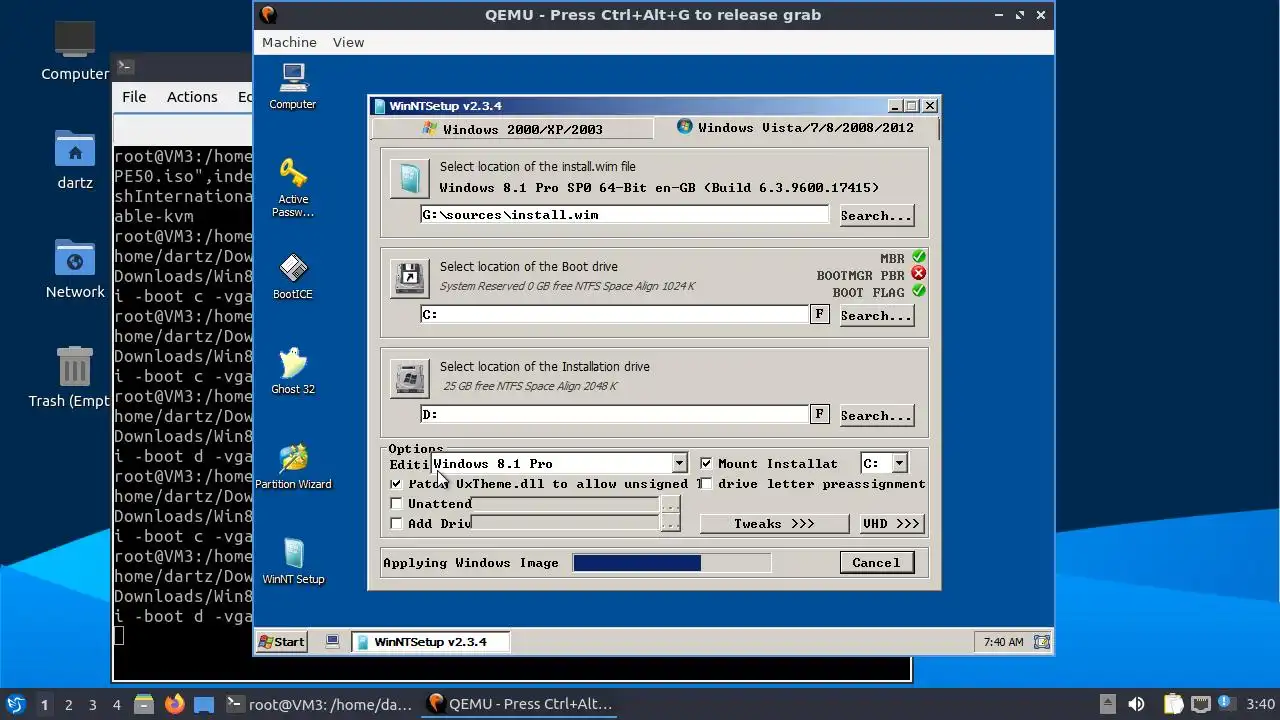Expand the VHD >>> panel
The image size is (1280, 720).
891,523
